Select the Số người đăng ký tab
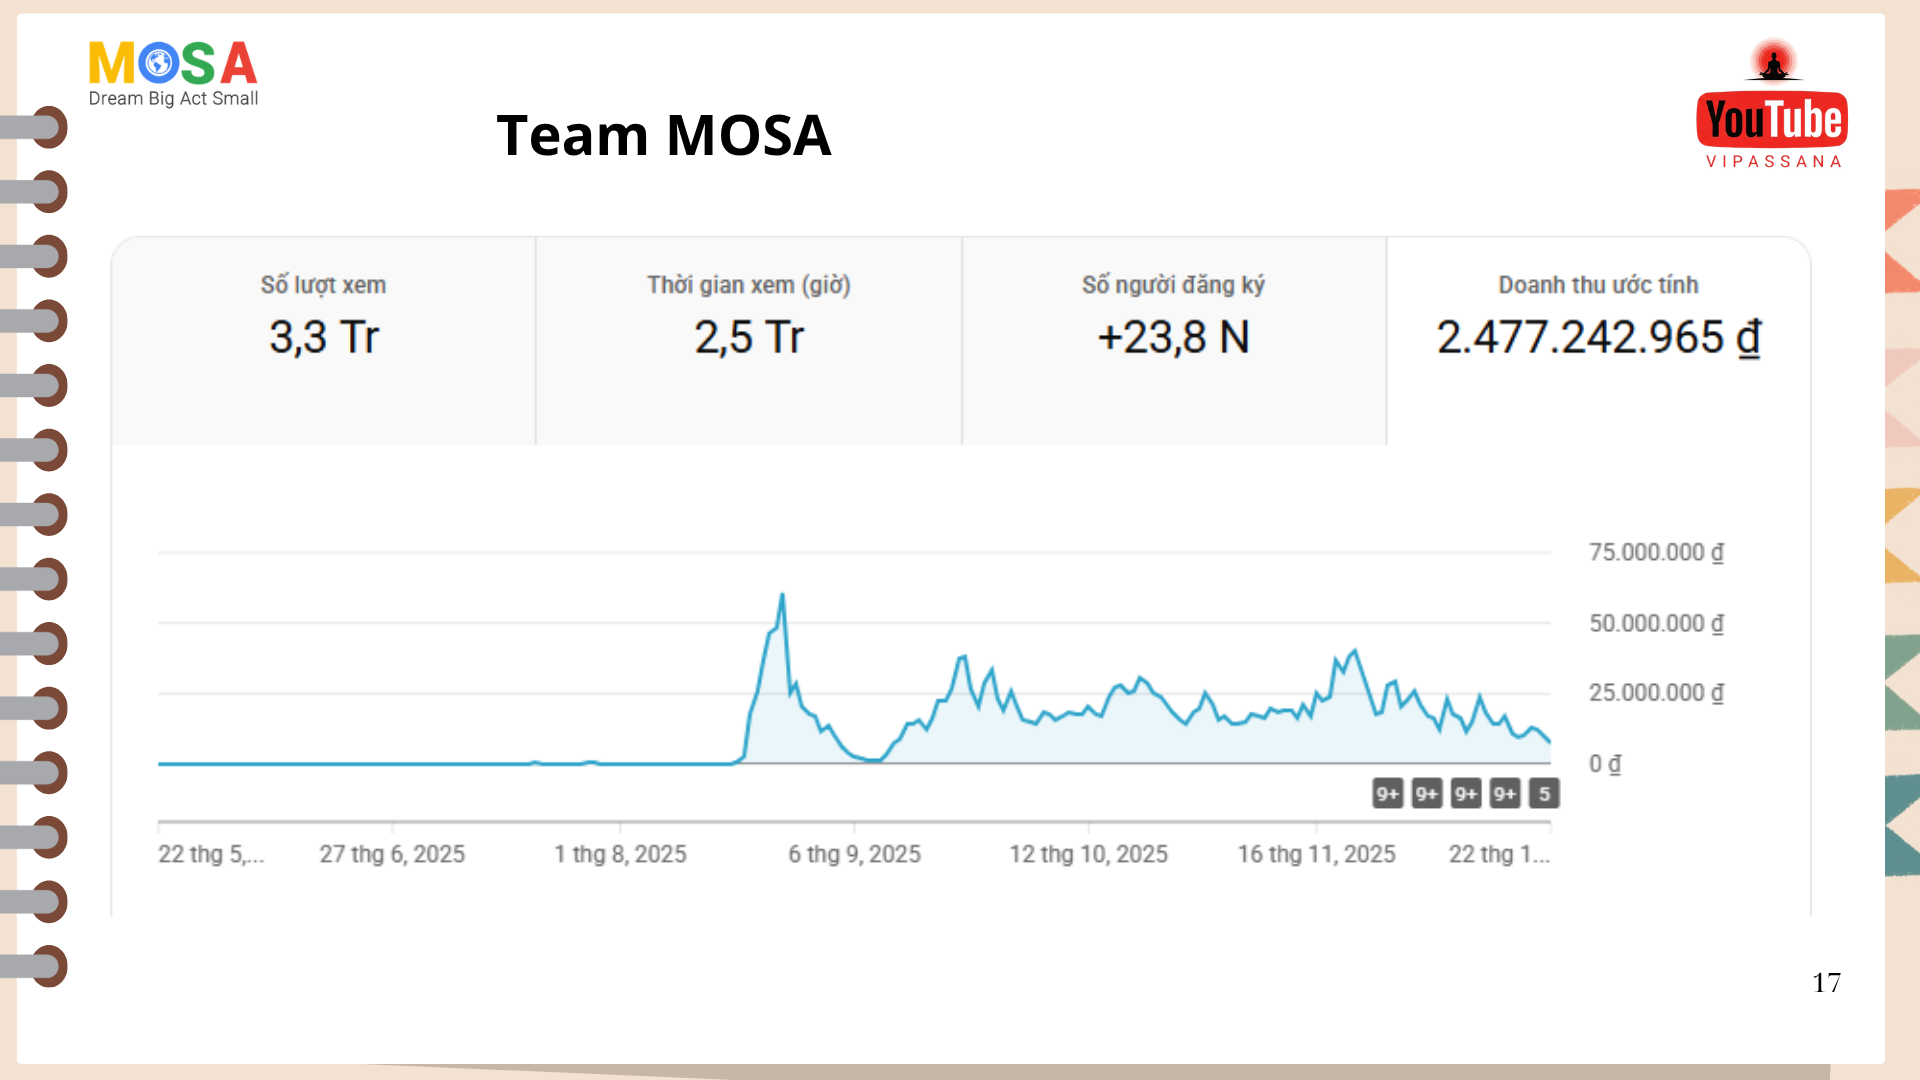This screenshot has width=1920, height=1080. pos(1174,341)
